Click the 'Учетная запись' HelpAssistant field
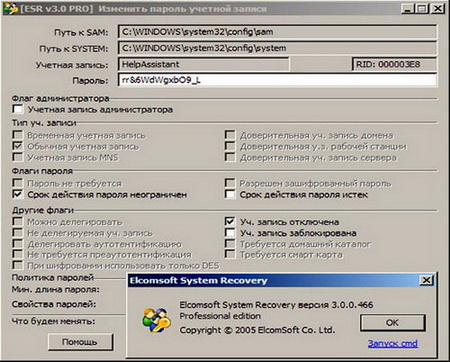 click(x=203, y=64)
